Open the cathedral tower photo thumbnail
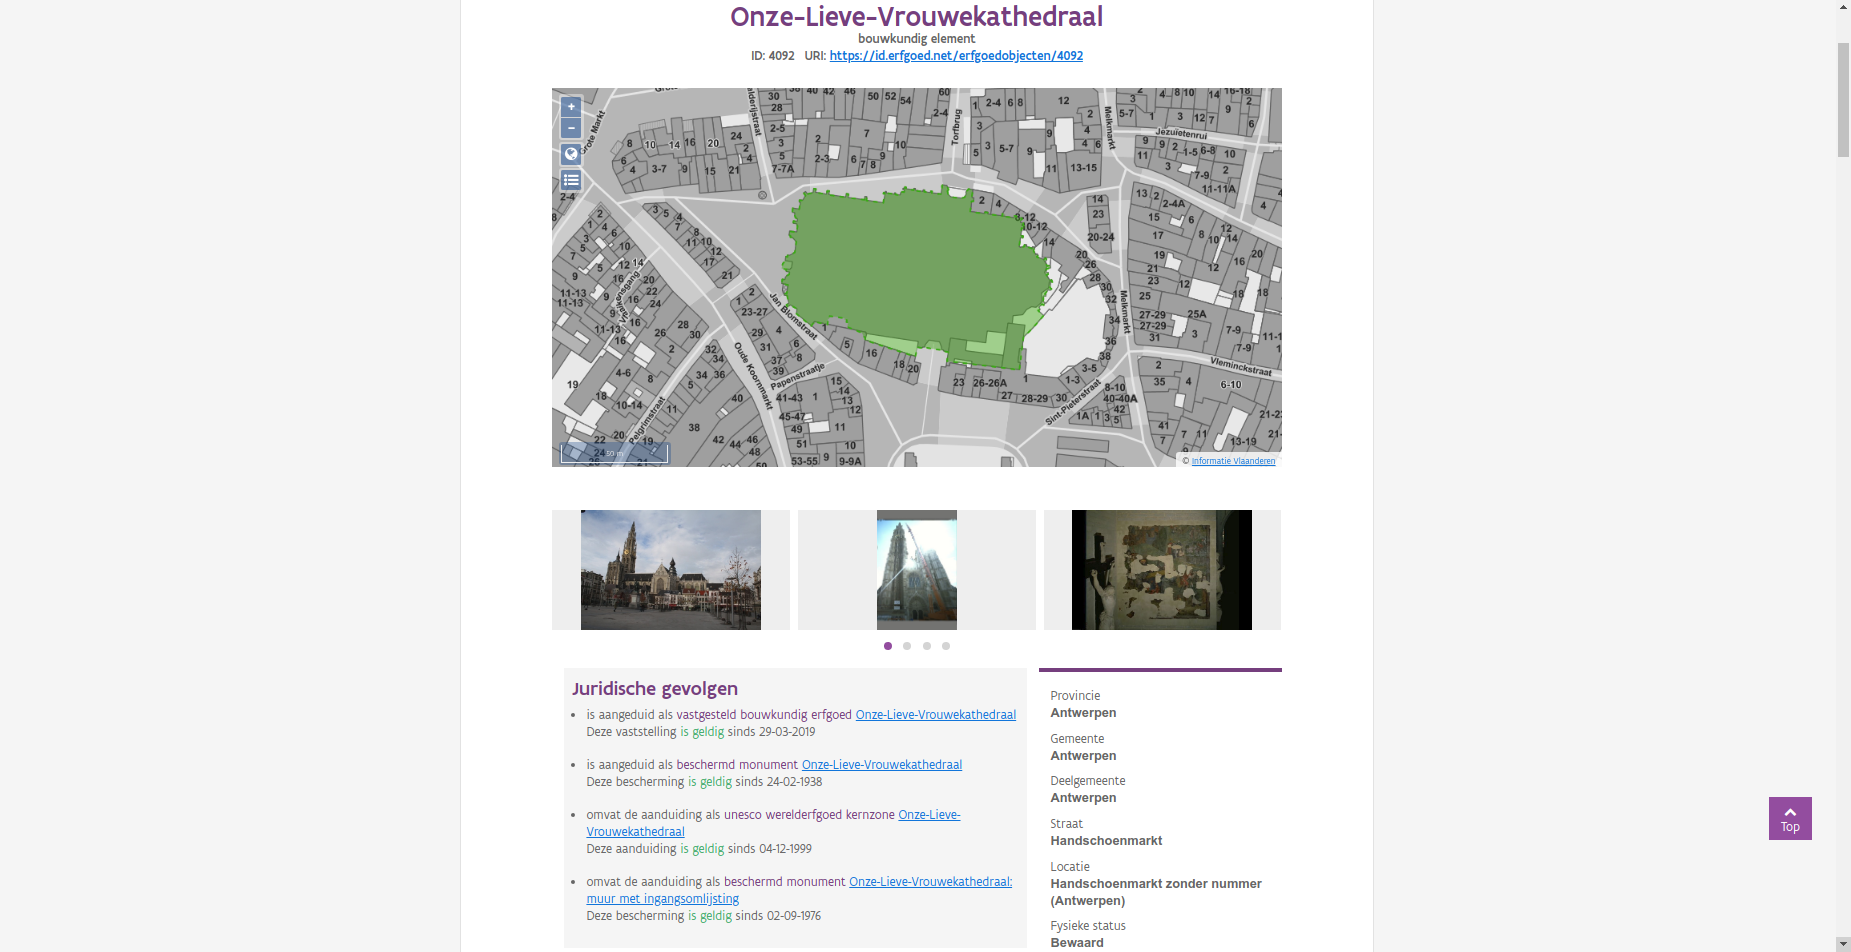 pos(917,570)
